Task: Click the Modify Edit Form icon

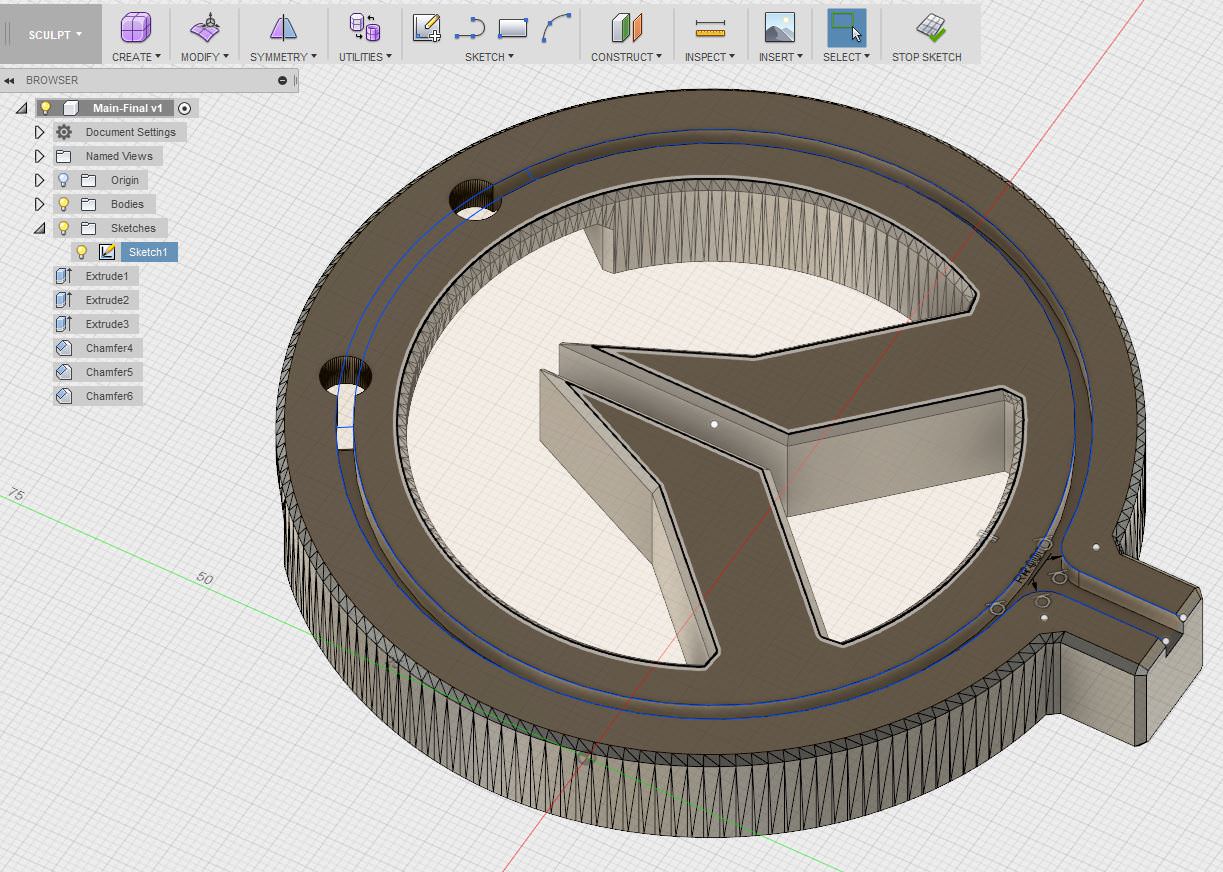Action: coord(205,28)
